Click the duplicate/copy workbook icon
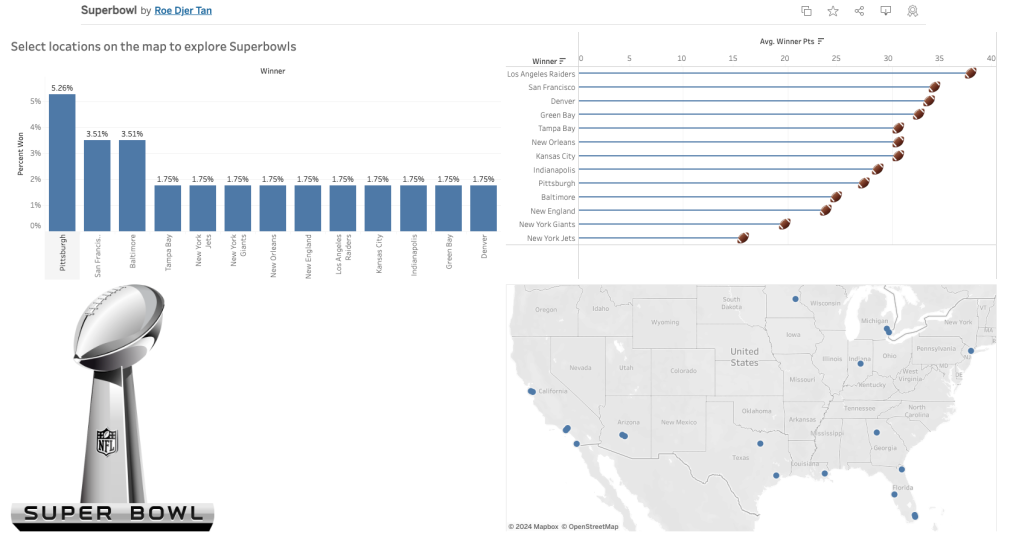This screenshot has height=538, width=1022. (806, 11)
